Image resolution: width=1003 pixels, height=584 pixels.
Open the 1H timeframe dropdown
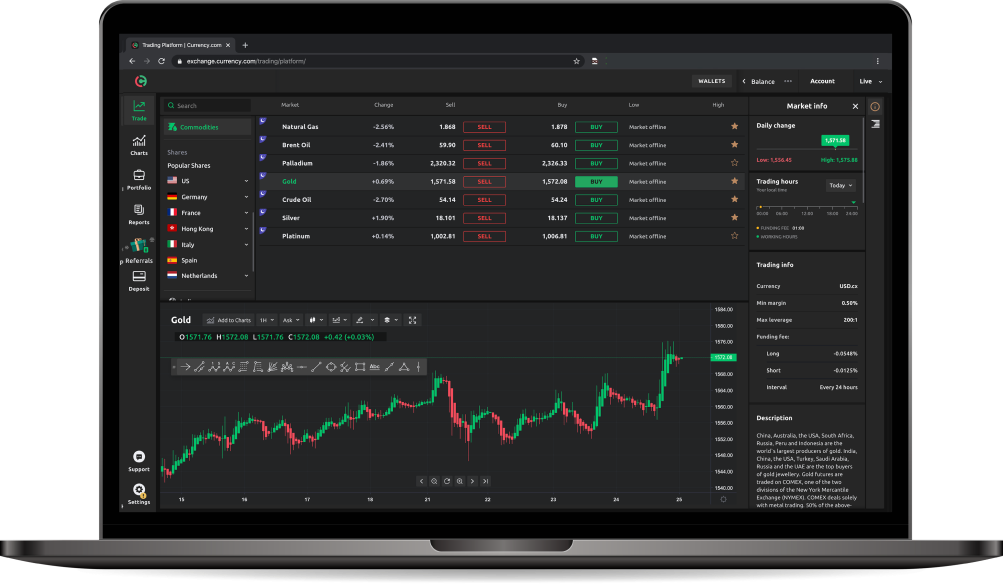(x=267, y=320)
